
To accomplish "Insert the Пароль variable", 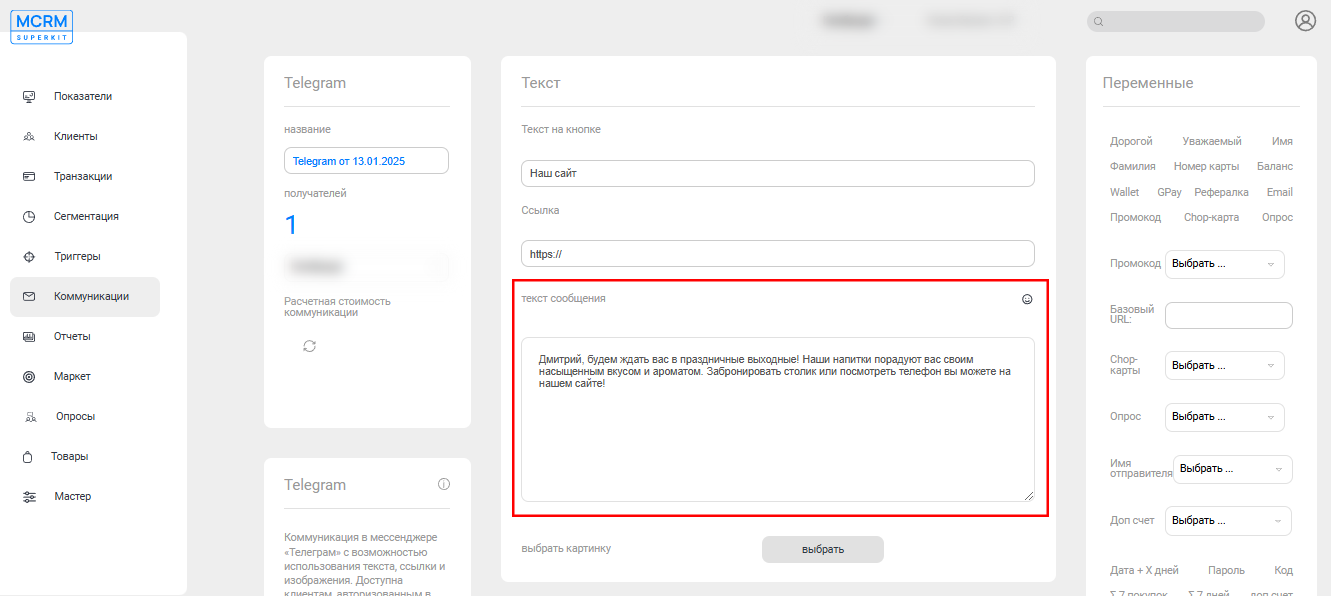I will click(1226, 571).
